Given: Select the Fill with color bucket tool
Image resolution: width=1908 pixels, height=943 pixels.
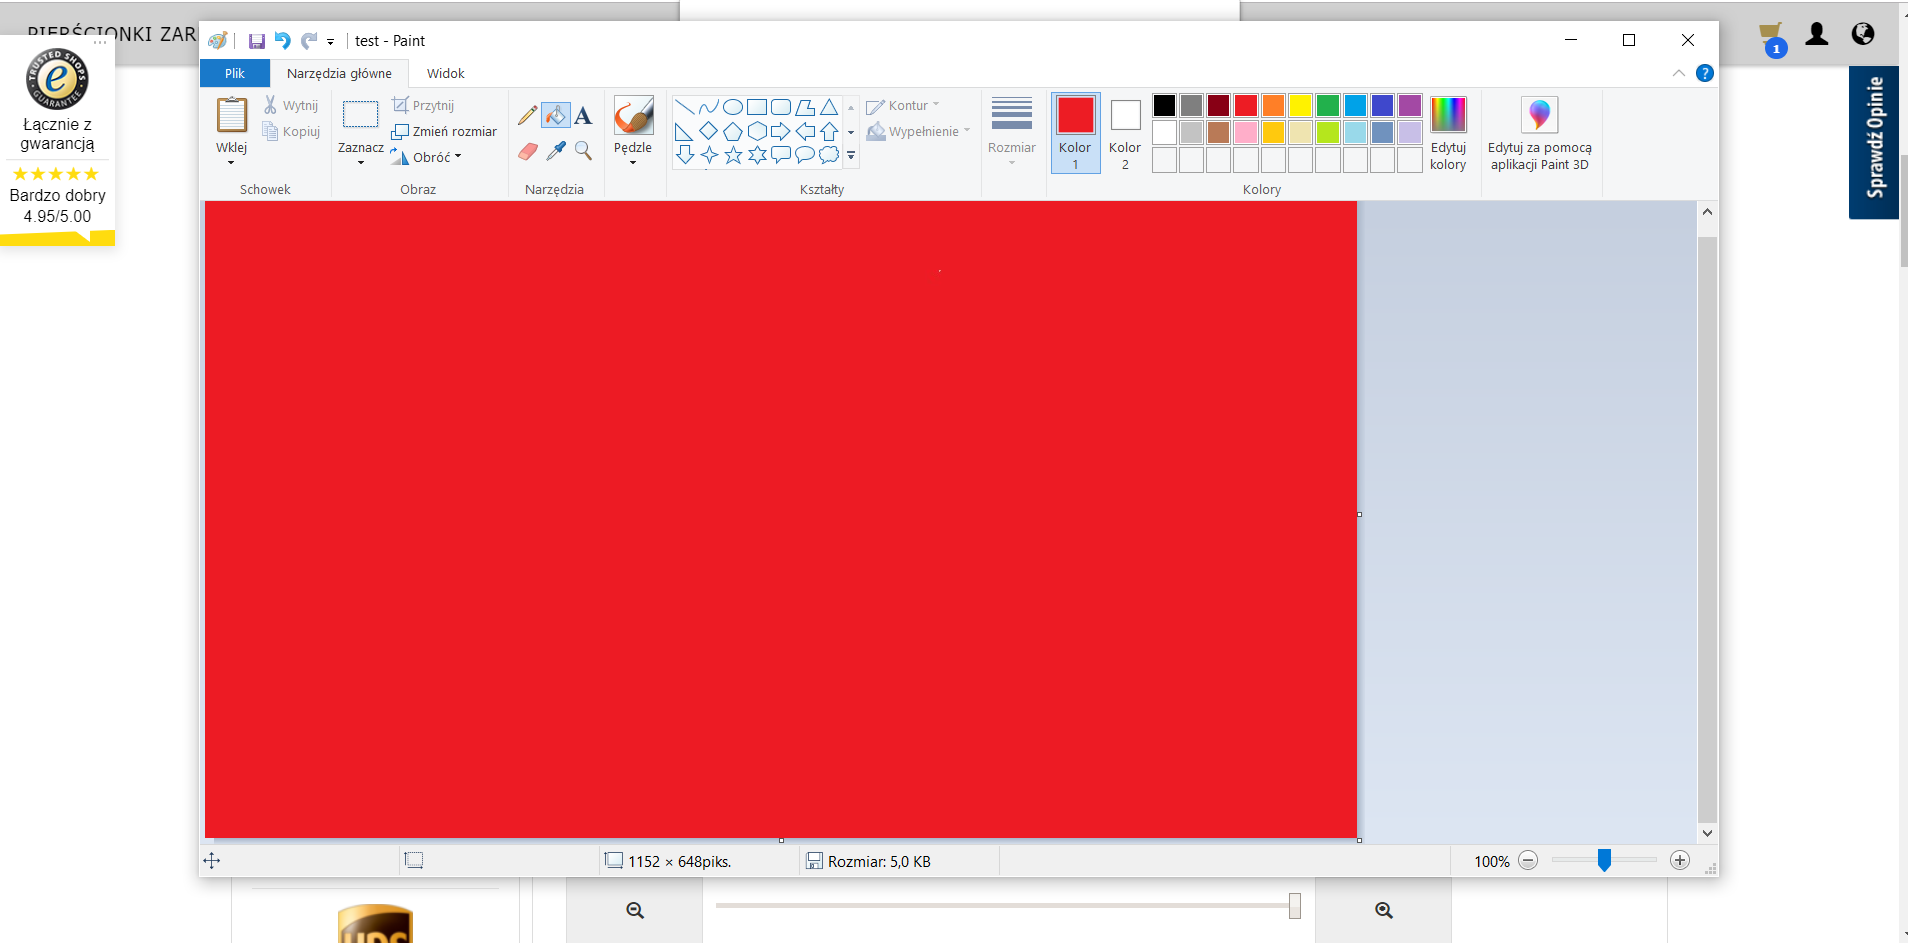Looking at the screenshot, I should [x=556, y=115].
